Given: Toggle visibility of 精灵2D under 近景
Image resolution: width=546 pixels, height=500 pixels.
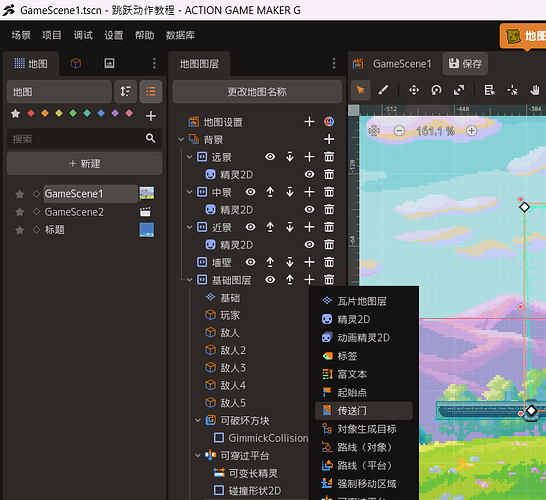Looking at the screenshot, I should tap(309, 244).
